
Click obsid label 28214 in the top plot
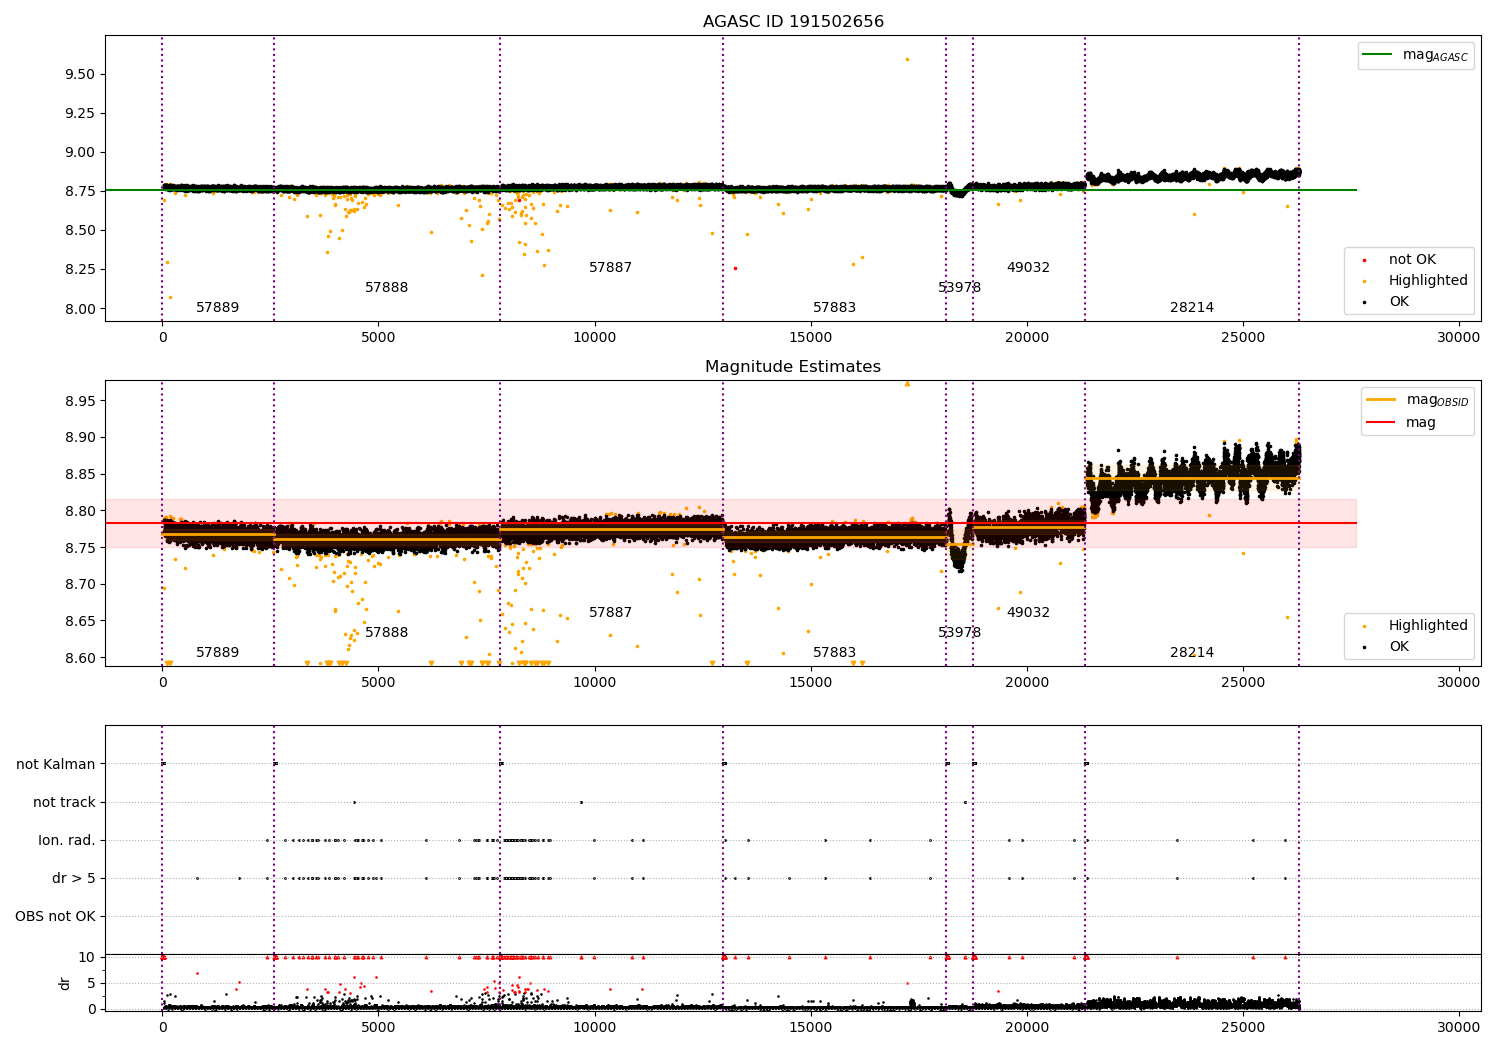pyautogui.click(x=1192, y=308)
